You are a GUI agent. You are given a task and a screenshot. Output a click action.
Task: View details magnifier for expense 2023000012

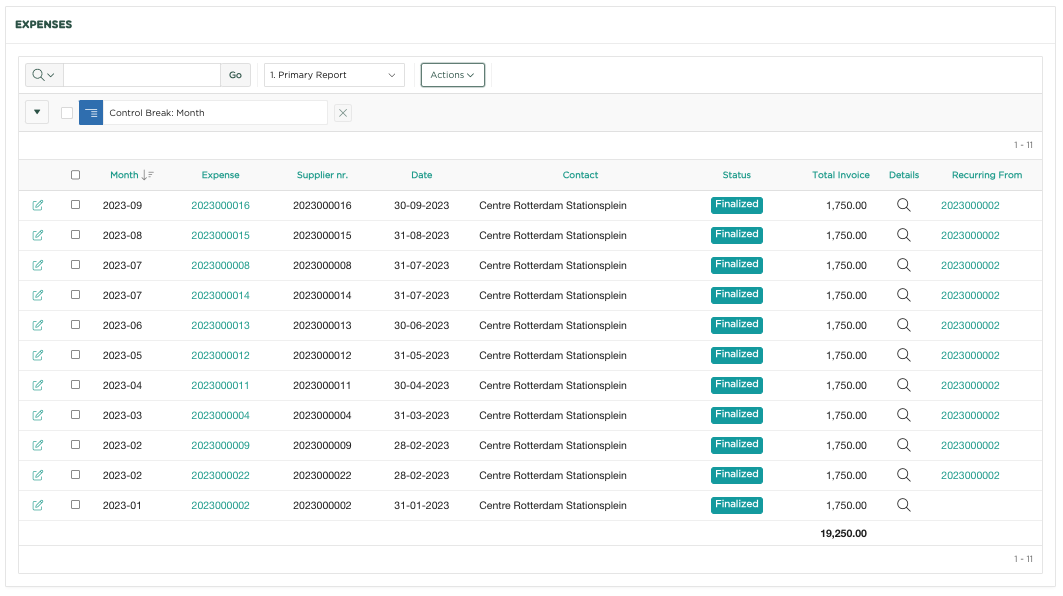[904, 355]
